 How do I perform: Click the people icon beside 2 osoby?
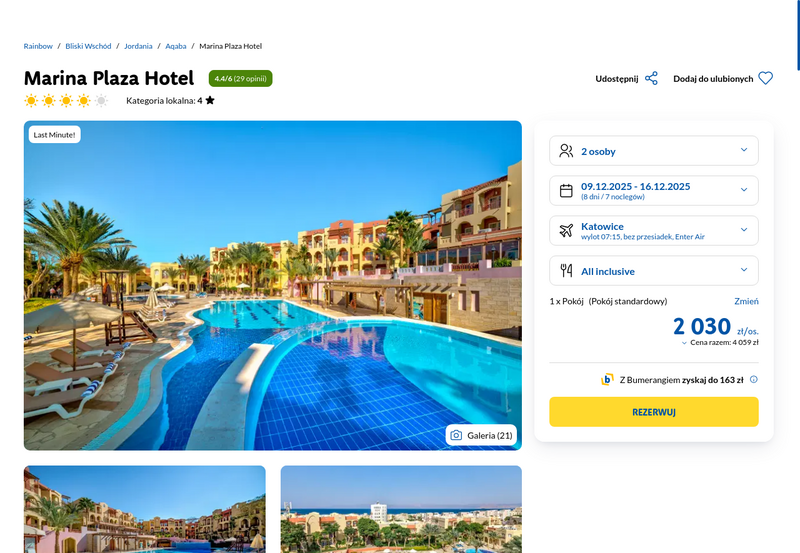[x=566, y=150]
